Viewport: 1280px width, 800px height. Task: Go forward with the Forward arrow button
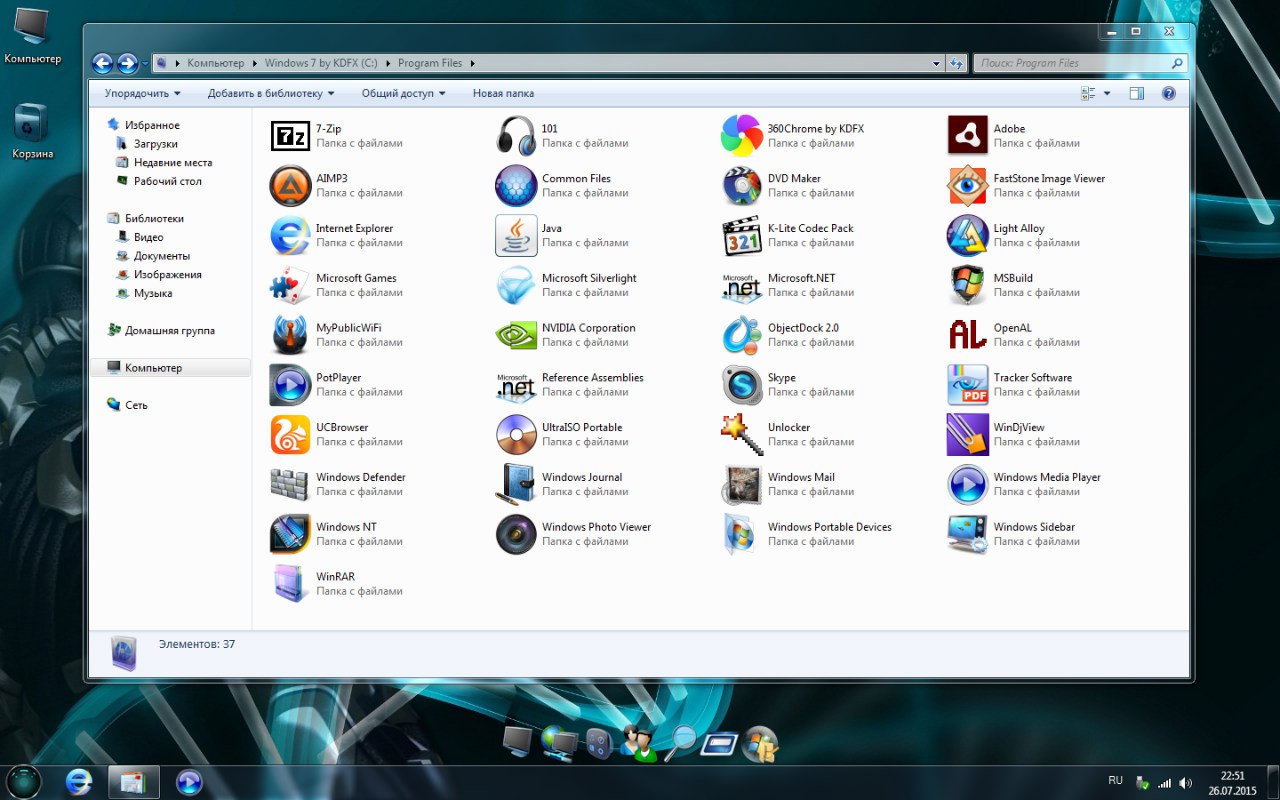click(x=127, y=63)
